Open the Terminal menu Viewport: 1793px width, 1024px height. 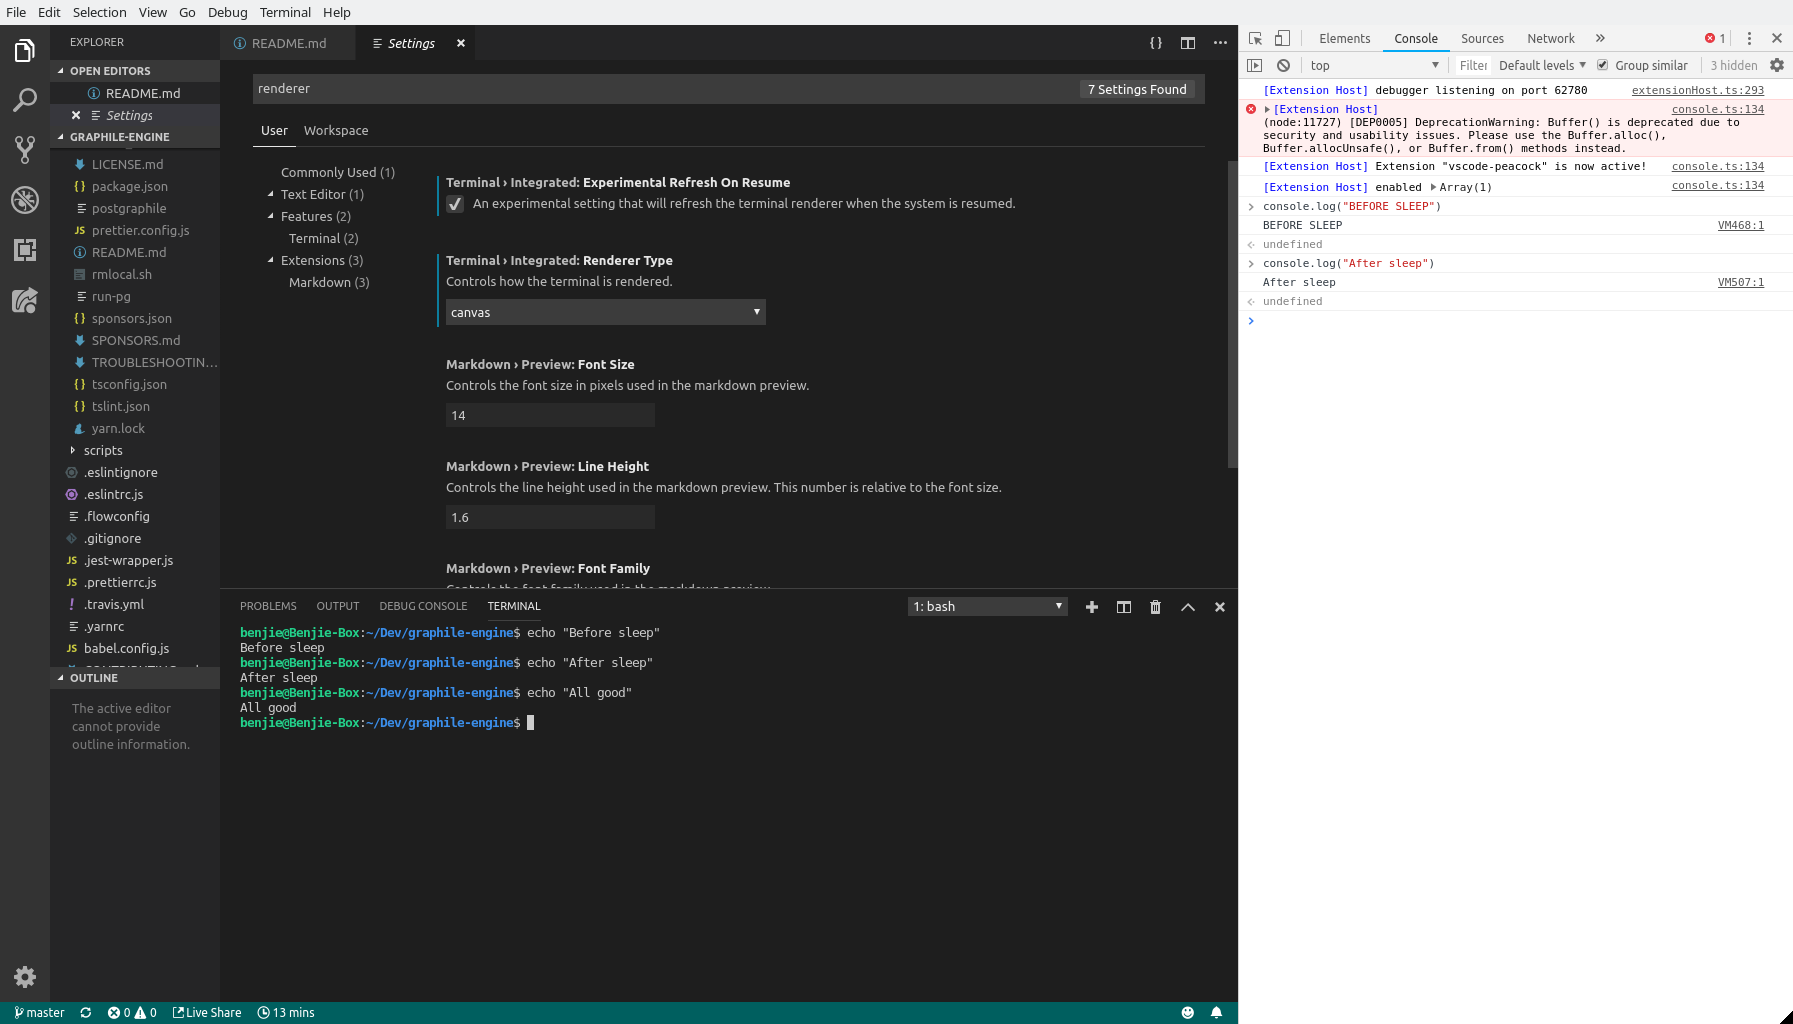coord(285,12)
